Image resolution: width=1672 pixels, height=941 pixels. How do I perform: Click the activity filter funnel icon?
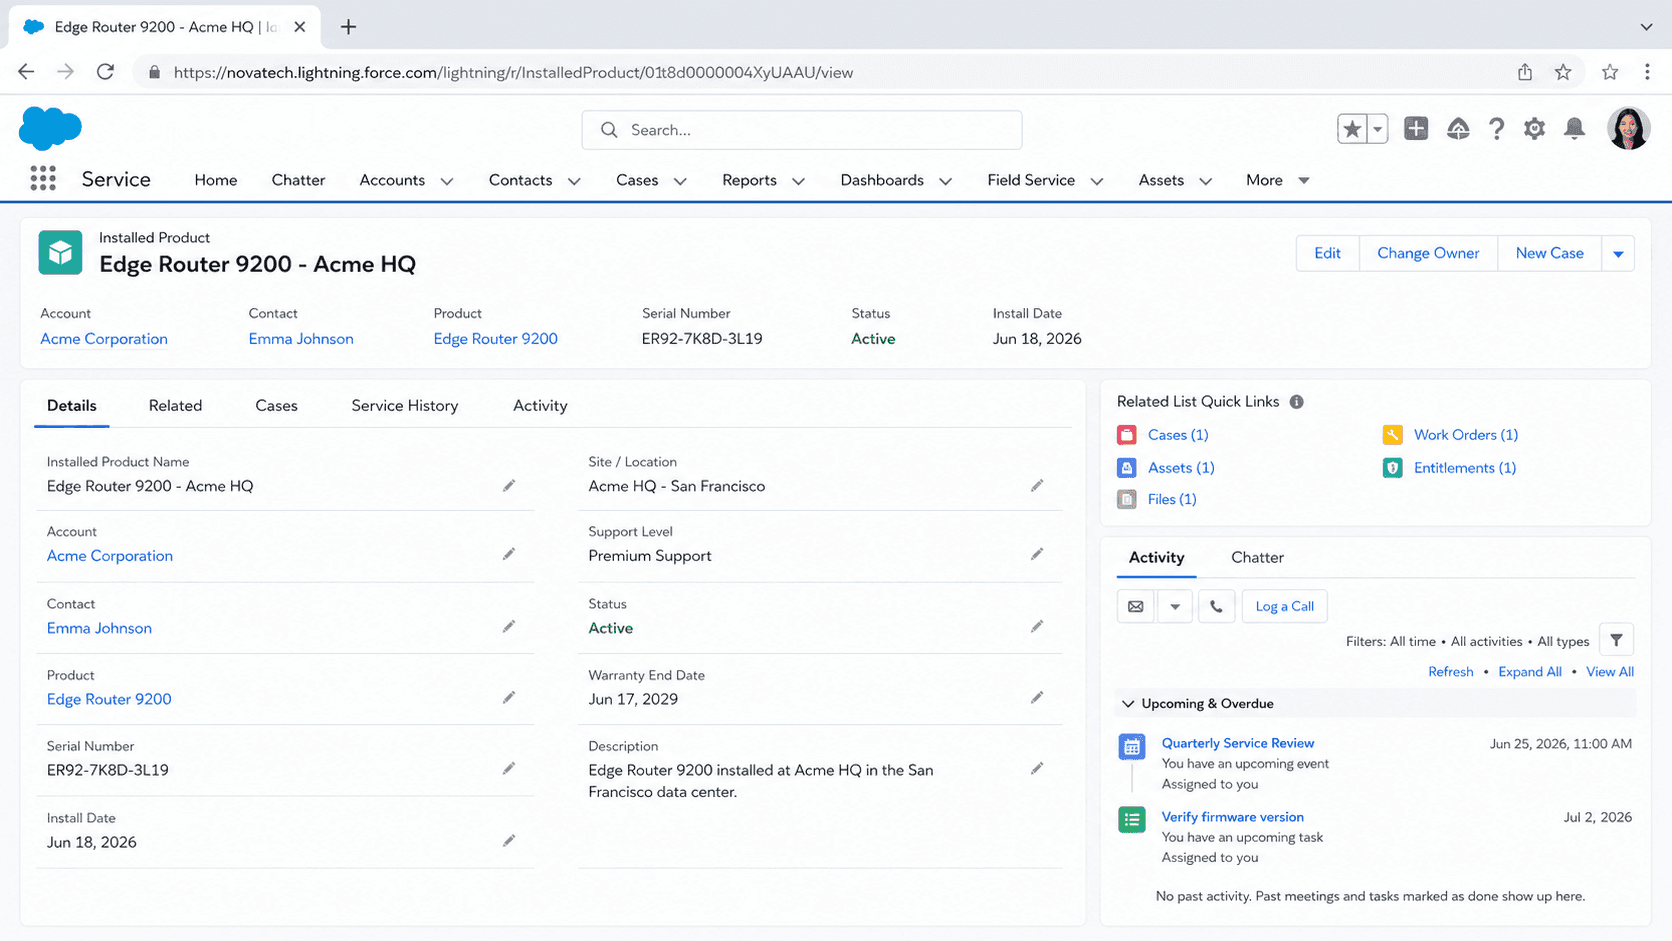[1616, 640]
